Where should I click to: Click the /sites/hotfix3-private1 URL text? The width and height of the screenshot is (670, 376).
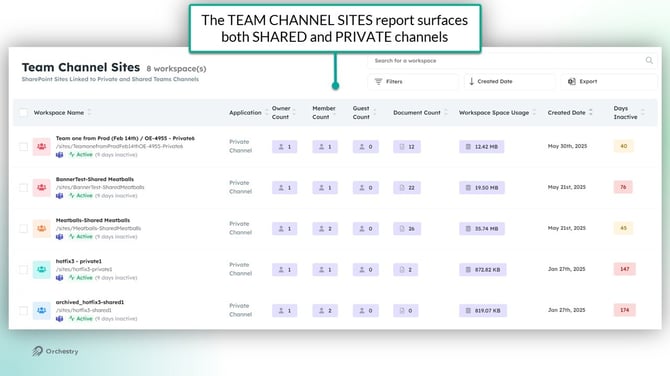click(x=84, y=269)
